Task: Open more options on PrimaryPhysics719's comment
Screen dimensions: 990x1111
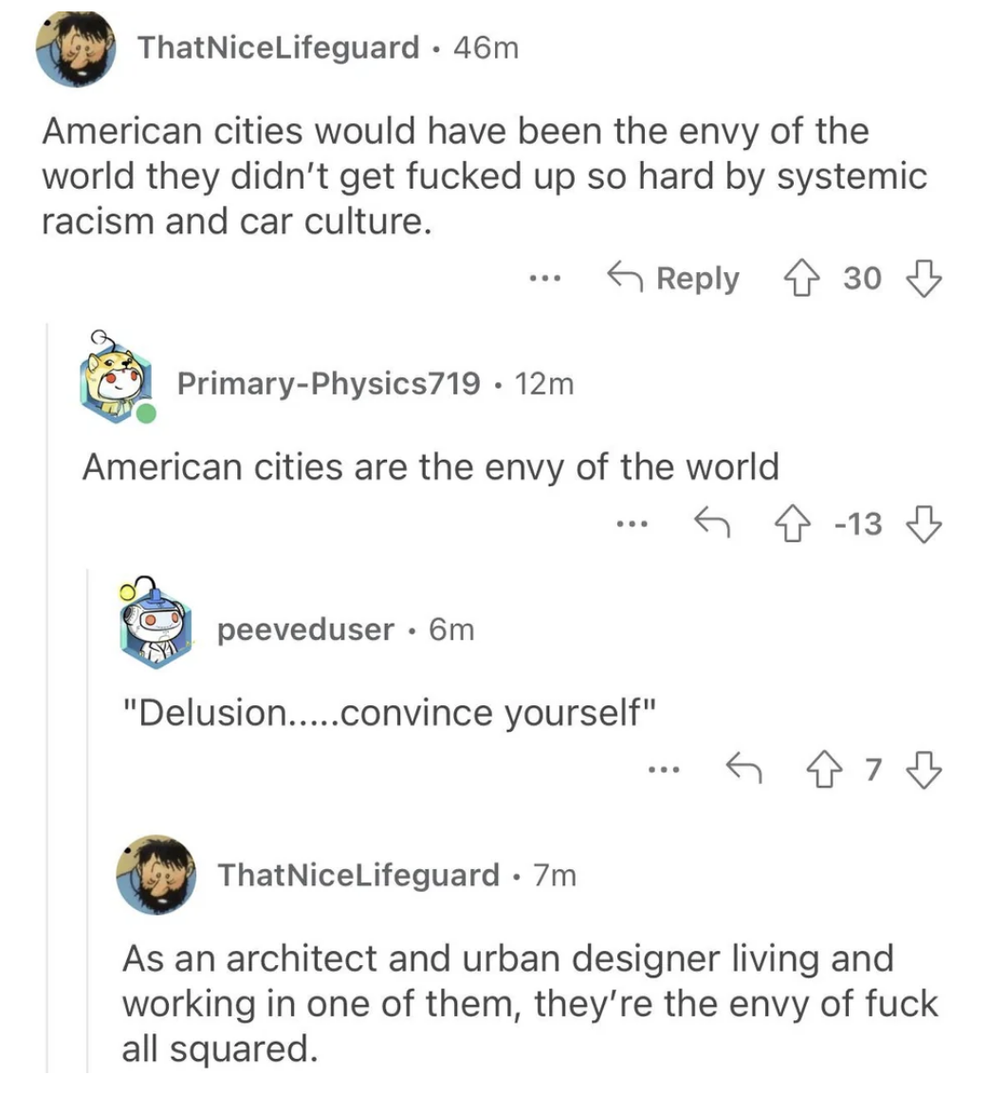Action: (x=631, y=523)
